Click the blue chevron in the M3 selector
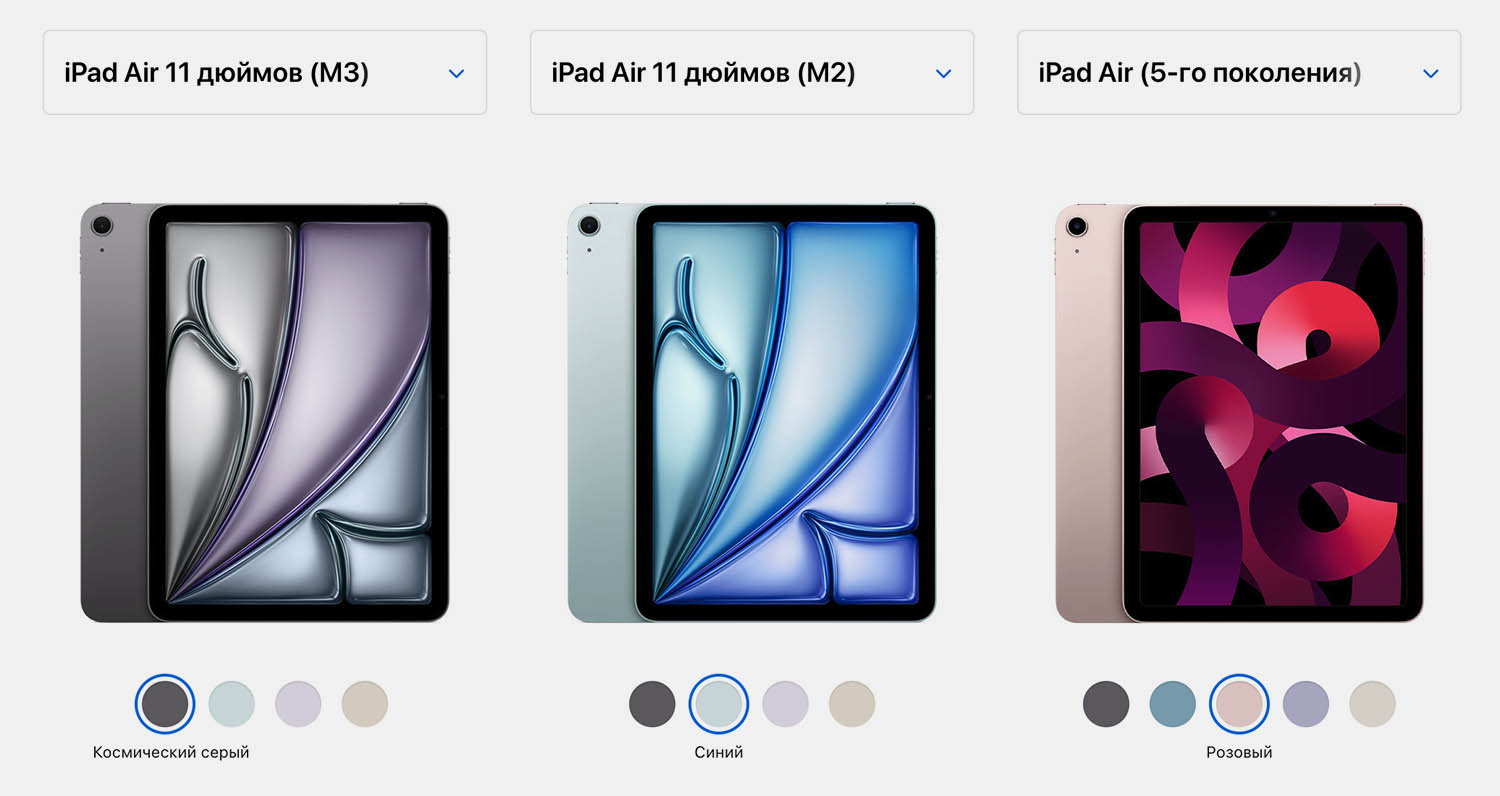 click(x=457, y=73)
